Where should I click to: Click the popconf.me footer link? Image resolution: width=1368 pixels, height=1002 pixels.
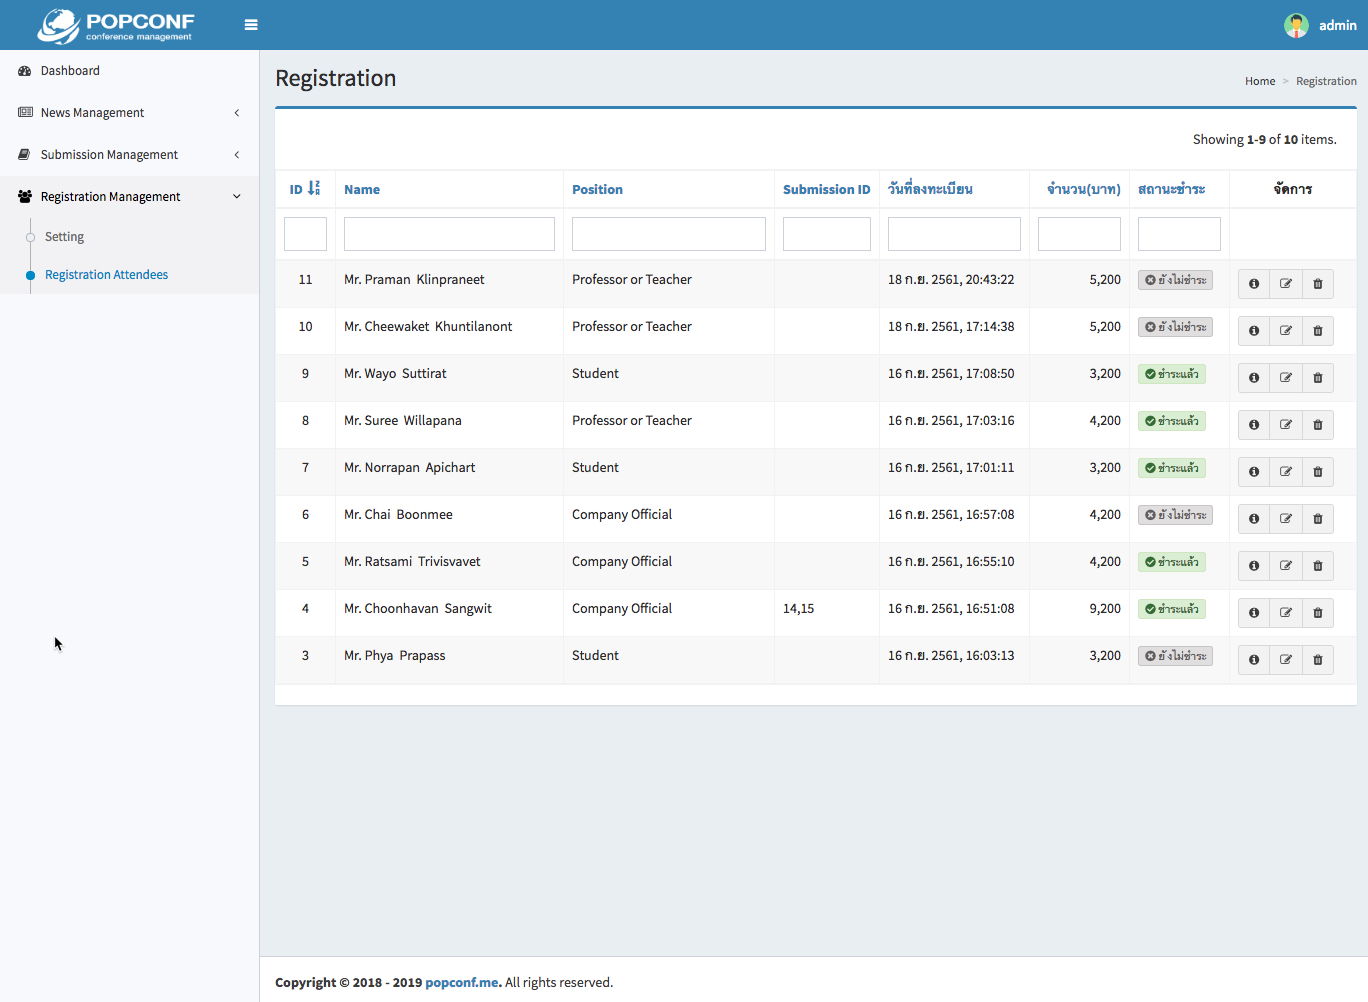point(461,983)
